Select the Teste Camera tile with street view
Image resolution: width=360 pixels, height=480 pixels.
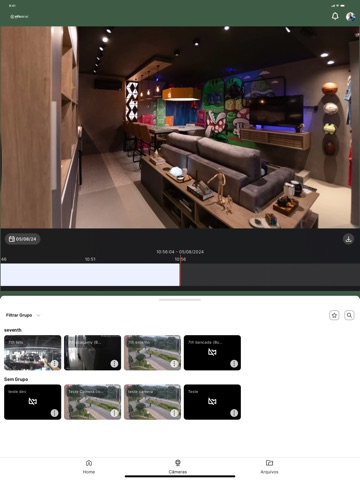click(92, 402)
